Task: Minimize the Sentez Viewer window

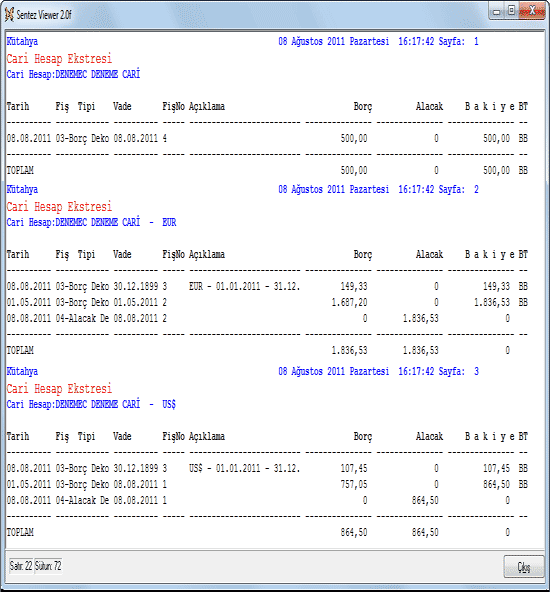Action: point(497,12)
